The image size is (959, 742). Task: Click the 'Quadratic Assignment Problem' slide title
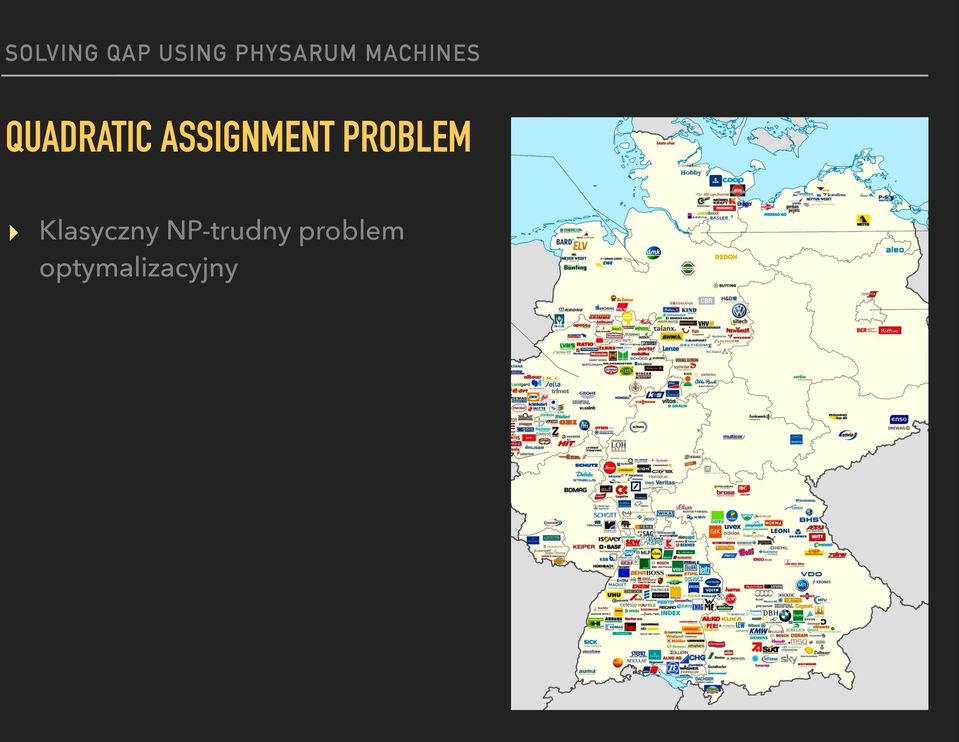pos(239,136)
